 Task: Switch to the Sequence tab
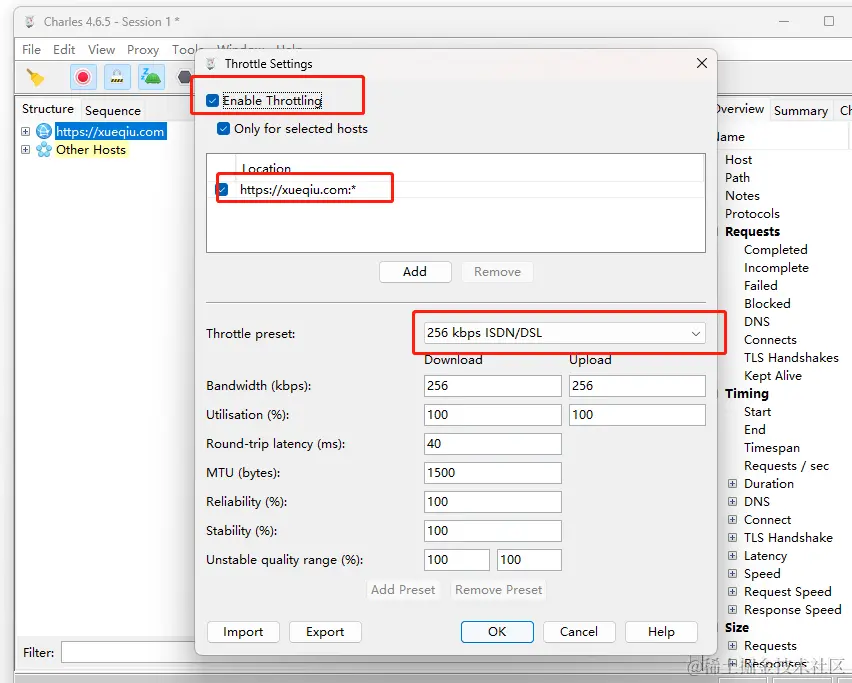(x=112, y=110)
